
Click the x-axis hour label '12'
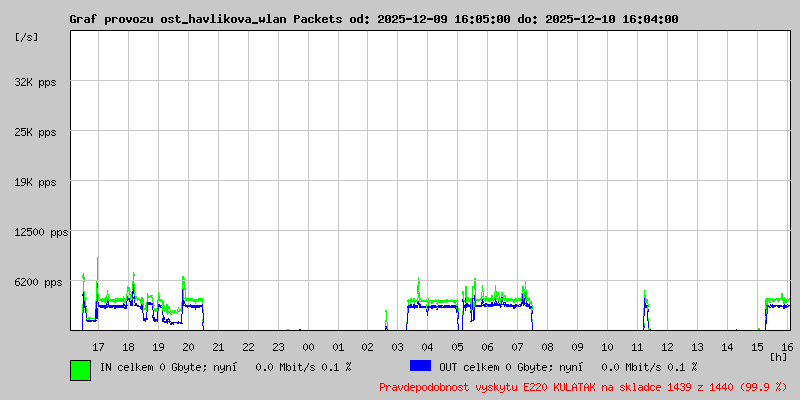(667, 347)
